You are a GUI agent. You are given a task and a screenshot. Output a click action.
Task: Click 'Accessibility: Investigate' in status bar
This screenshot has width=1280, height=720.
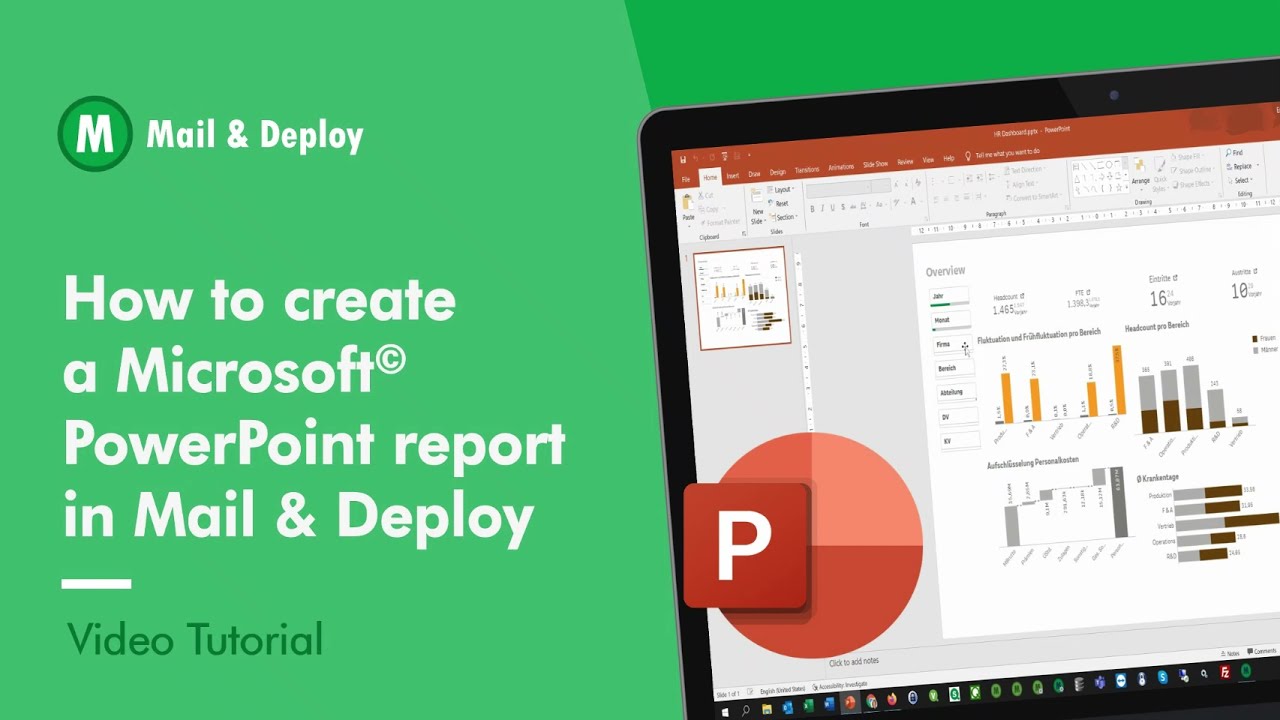tap(840, 685)
